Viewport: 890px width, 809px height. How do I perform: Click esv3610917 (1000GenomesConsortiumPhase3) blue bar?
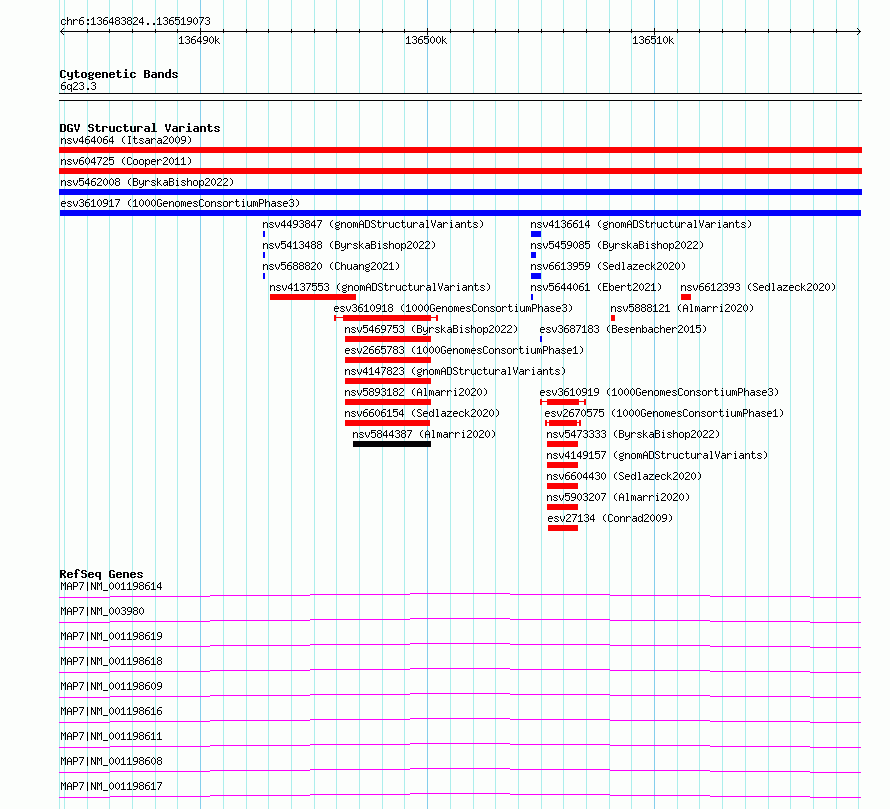(x=460, y=213)
